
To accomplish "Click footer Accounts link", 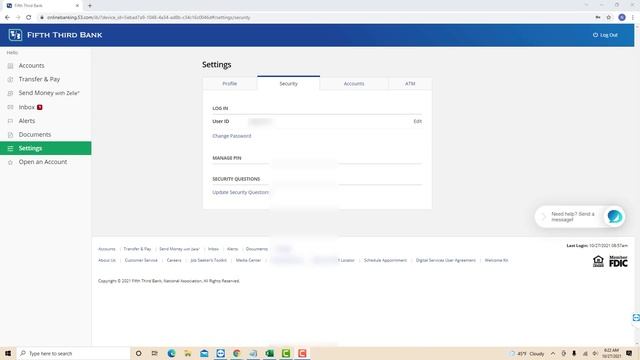I will (x=107, y=249).
